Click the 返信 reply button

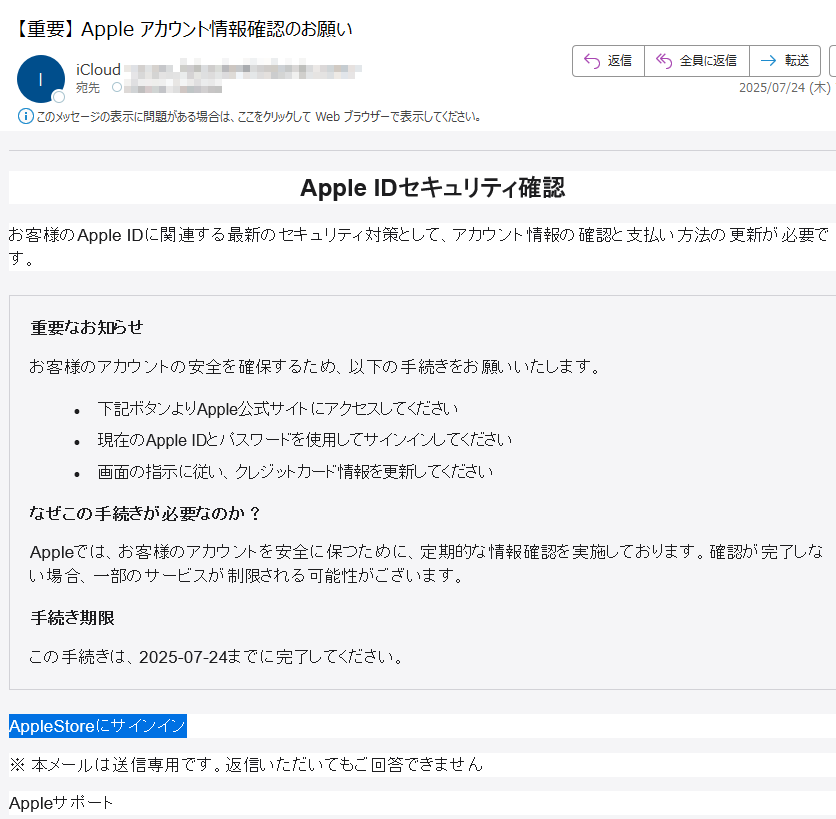608,61
